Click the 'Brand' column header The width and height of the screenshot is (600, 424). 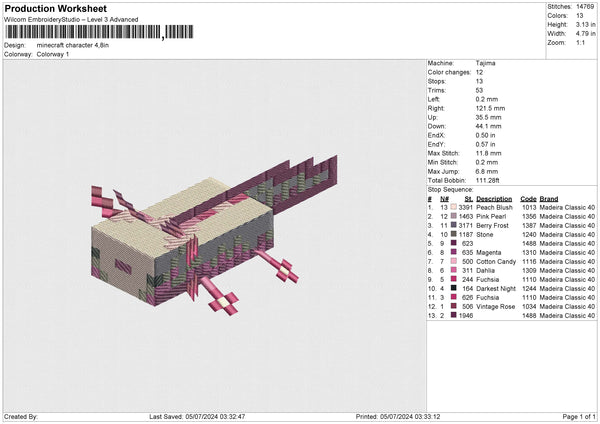(x=549, y=199)
